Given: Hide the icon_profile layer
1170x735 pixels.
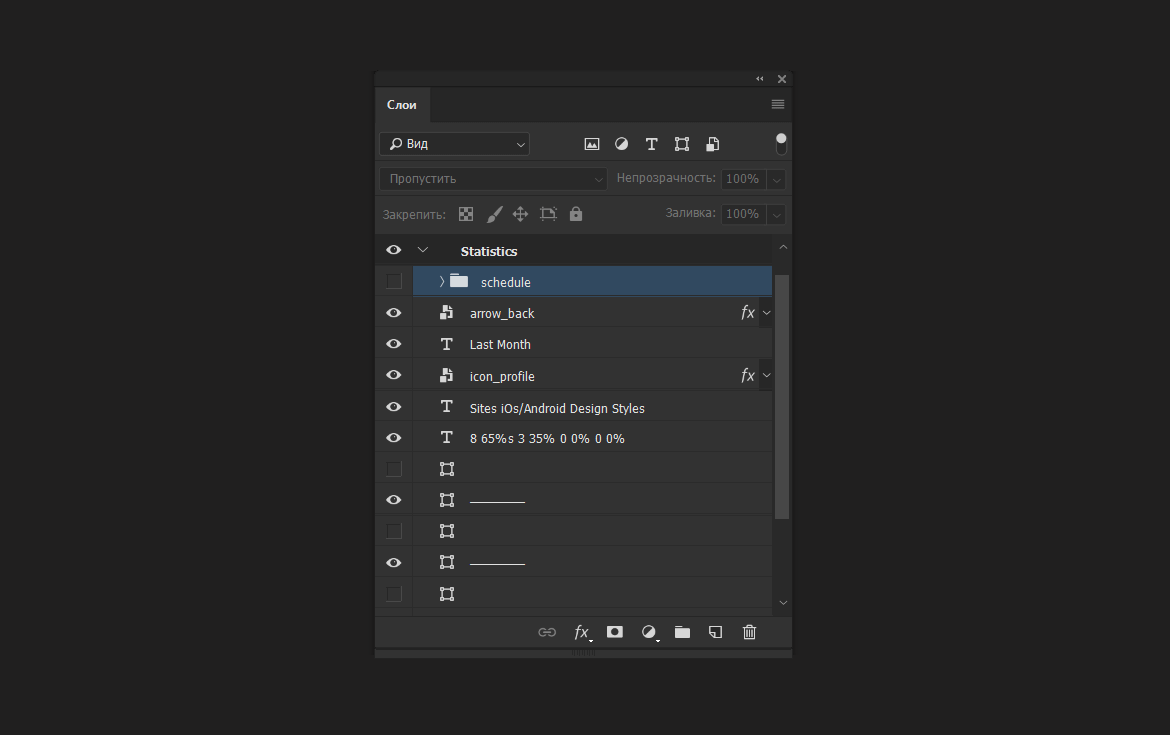Looking at the screenshot, I should coord(394,375).
